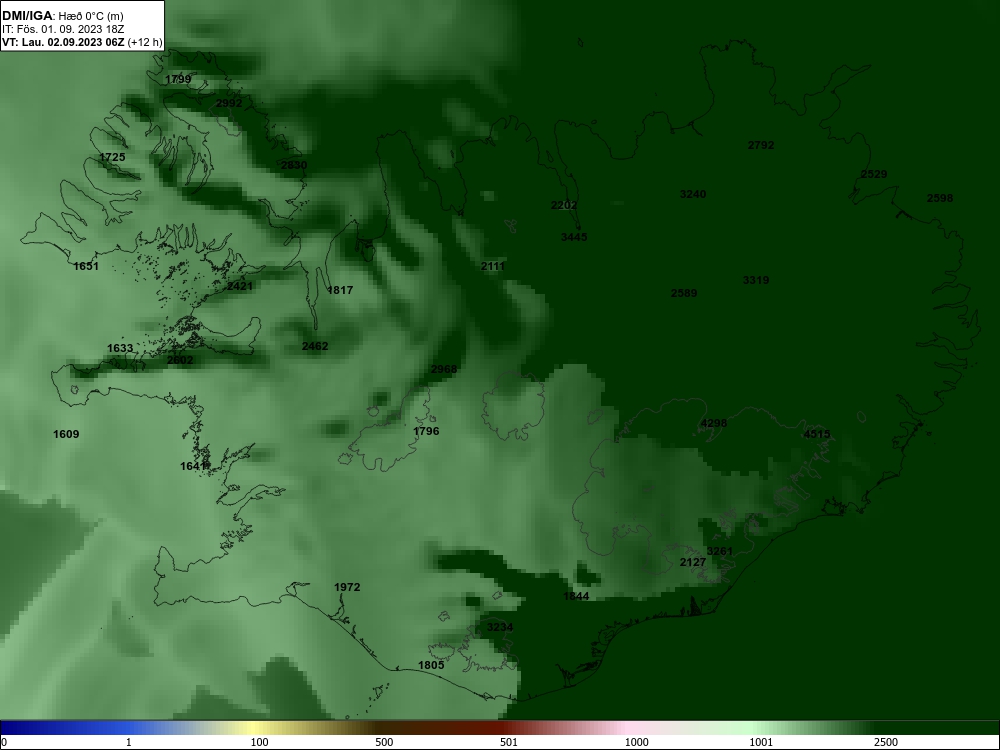Click the 2111 height value label
The height and width of the screenshot is (750, 1000).
(493, 267)
